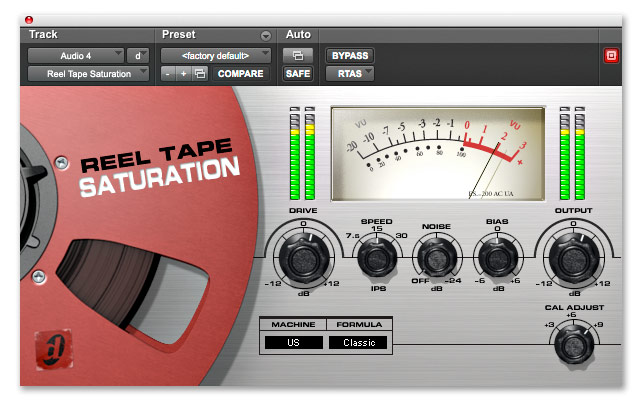Open the FORMULA selector showing Classic
Screen dimensions: 642x401
pos(359,342)
